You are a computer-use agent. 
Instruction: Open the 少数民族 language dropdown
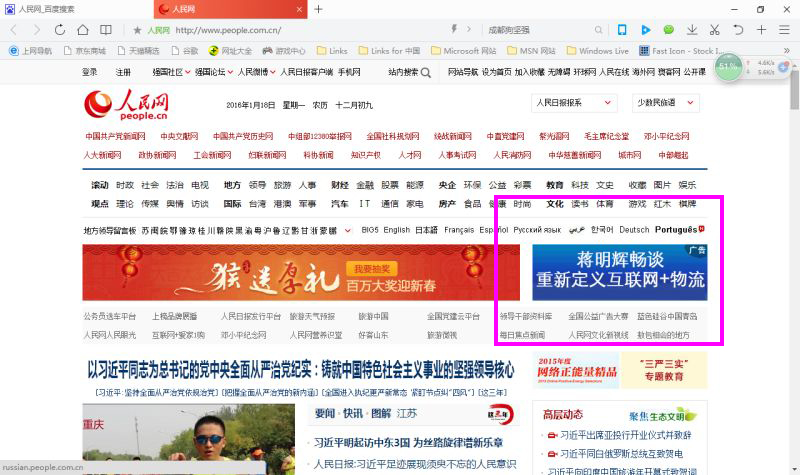tap(665, 103)
